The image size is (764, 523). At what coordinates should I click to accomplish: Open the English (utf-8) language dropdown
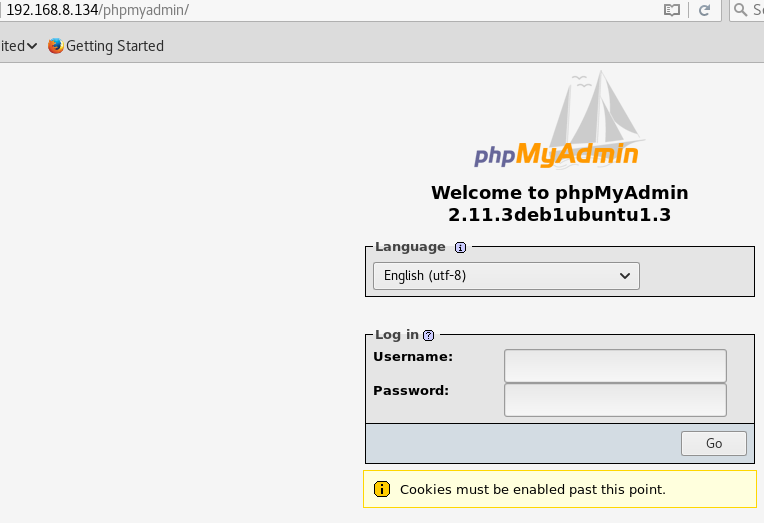point(506,276)
